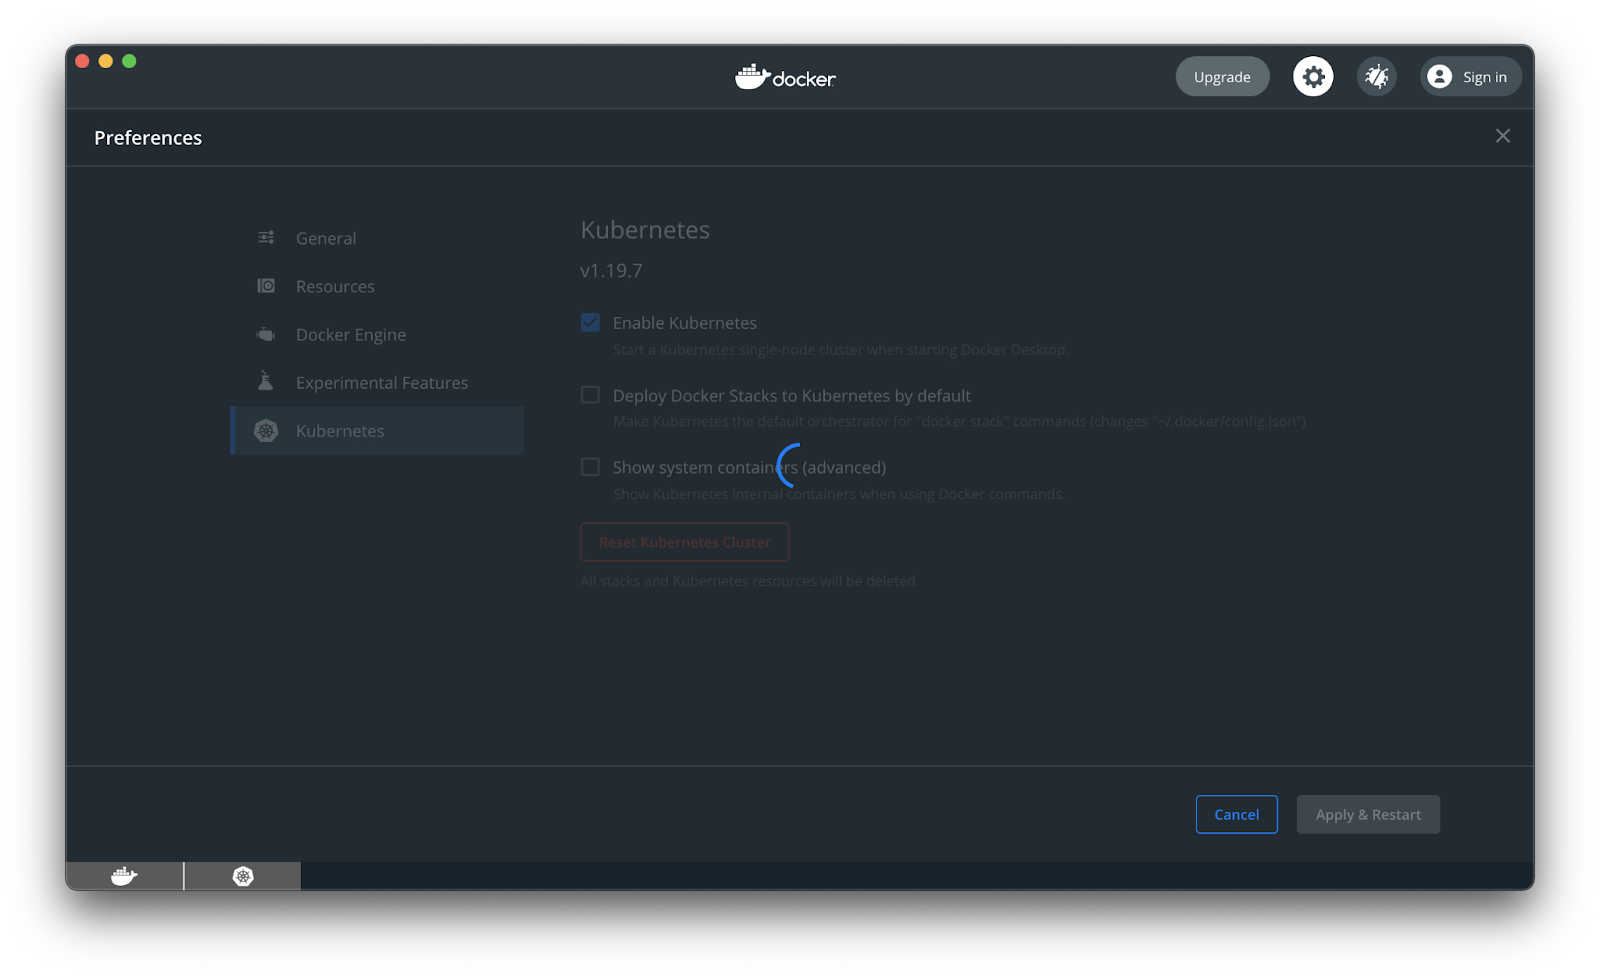Click the Resources disk icon in sidebar
This screenshot has height=977, width=1600.
(266, 286)
